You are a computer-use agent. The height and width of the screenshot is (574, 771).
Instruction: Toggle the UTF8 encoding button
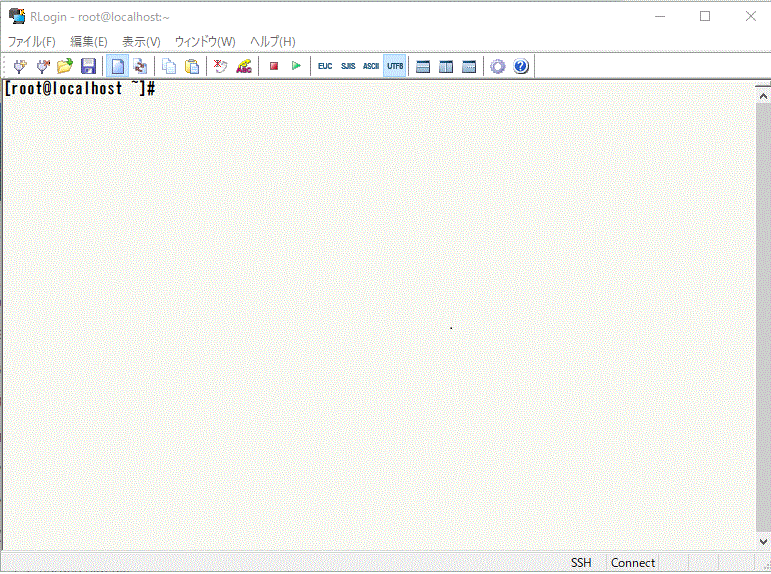(x=395, y=66)
